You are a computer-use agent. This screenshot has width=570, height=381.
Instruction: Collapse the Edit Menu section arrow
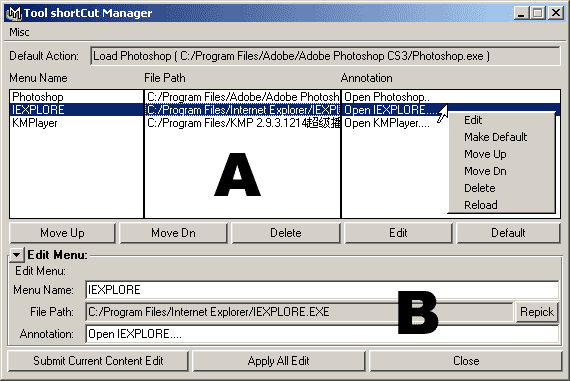point(16,255)
